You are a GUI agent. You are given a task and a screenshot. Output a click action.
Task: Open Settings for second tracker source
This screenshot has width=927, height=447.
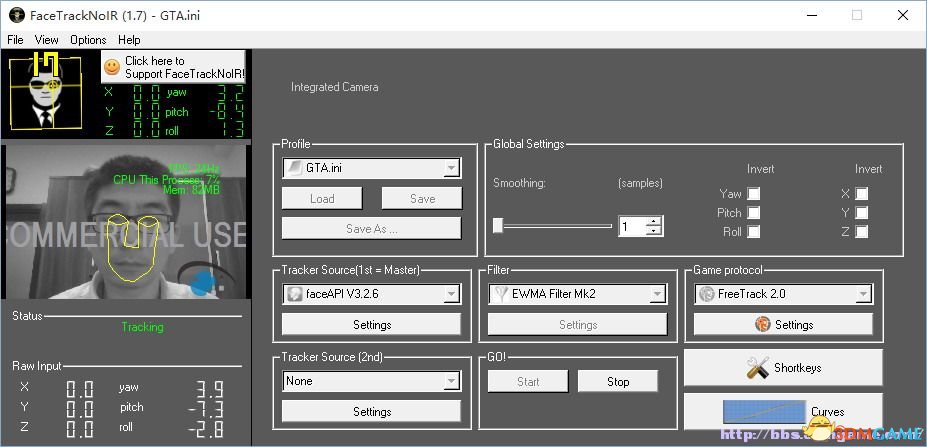371,412
